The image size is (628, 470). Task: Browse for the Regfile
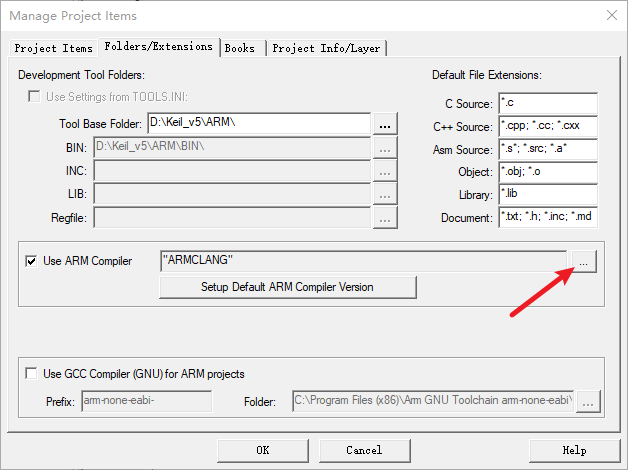(x=385, y=218)
